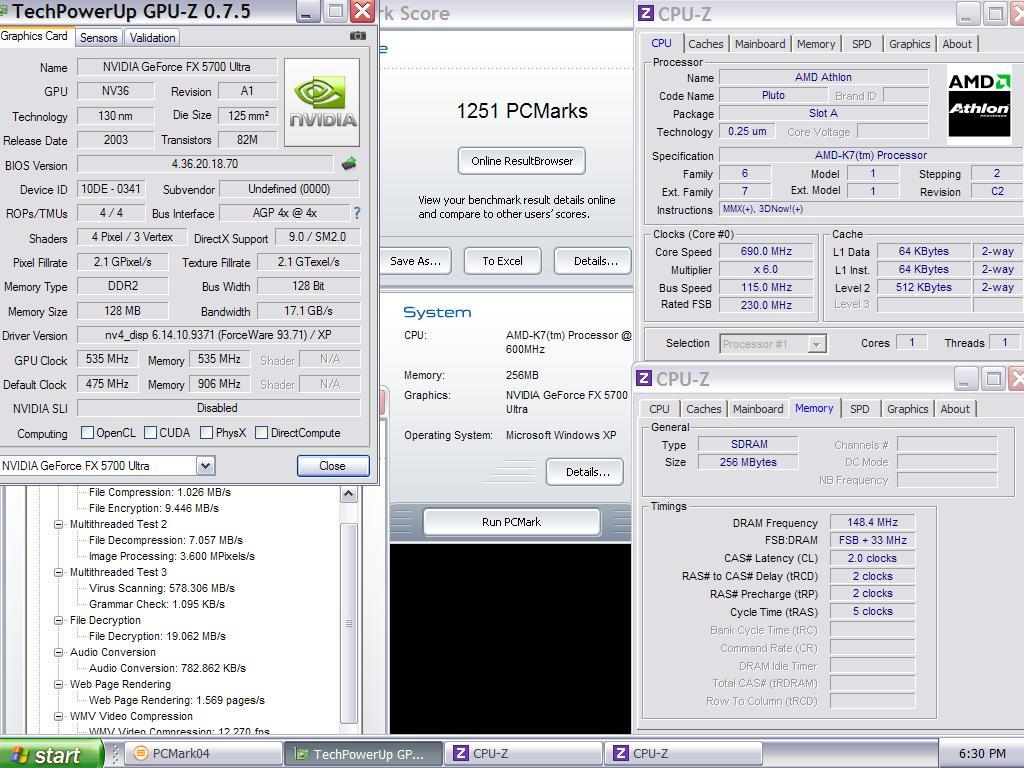Click the Online ResultBrowser button
1024x768 pixels.
522,161
